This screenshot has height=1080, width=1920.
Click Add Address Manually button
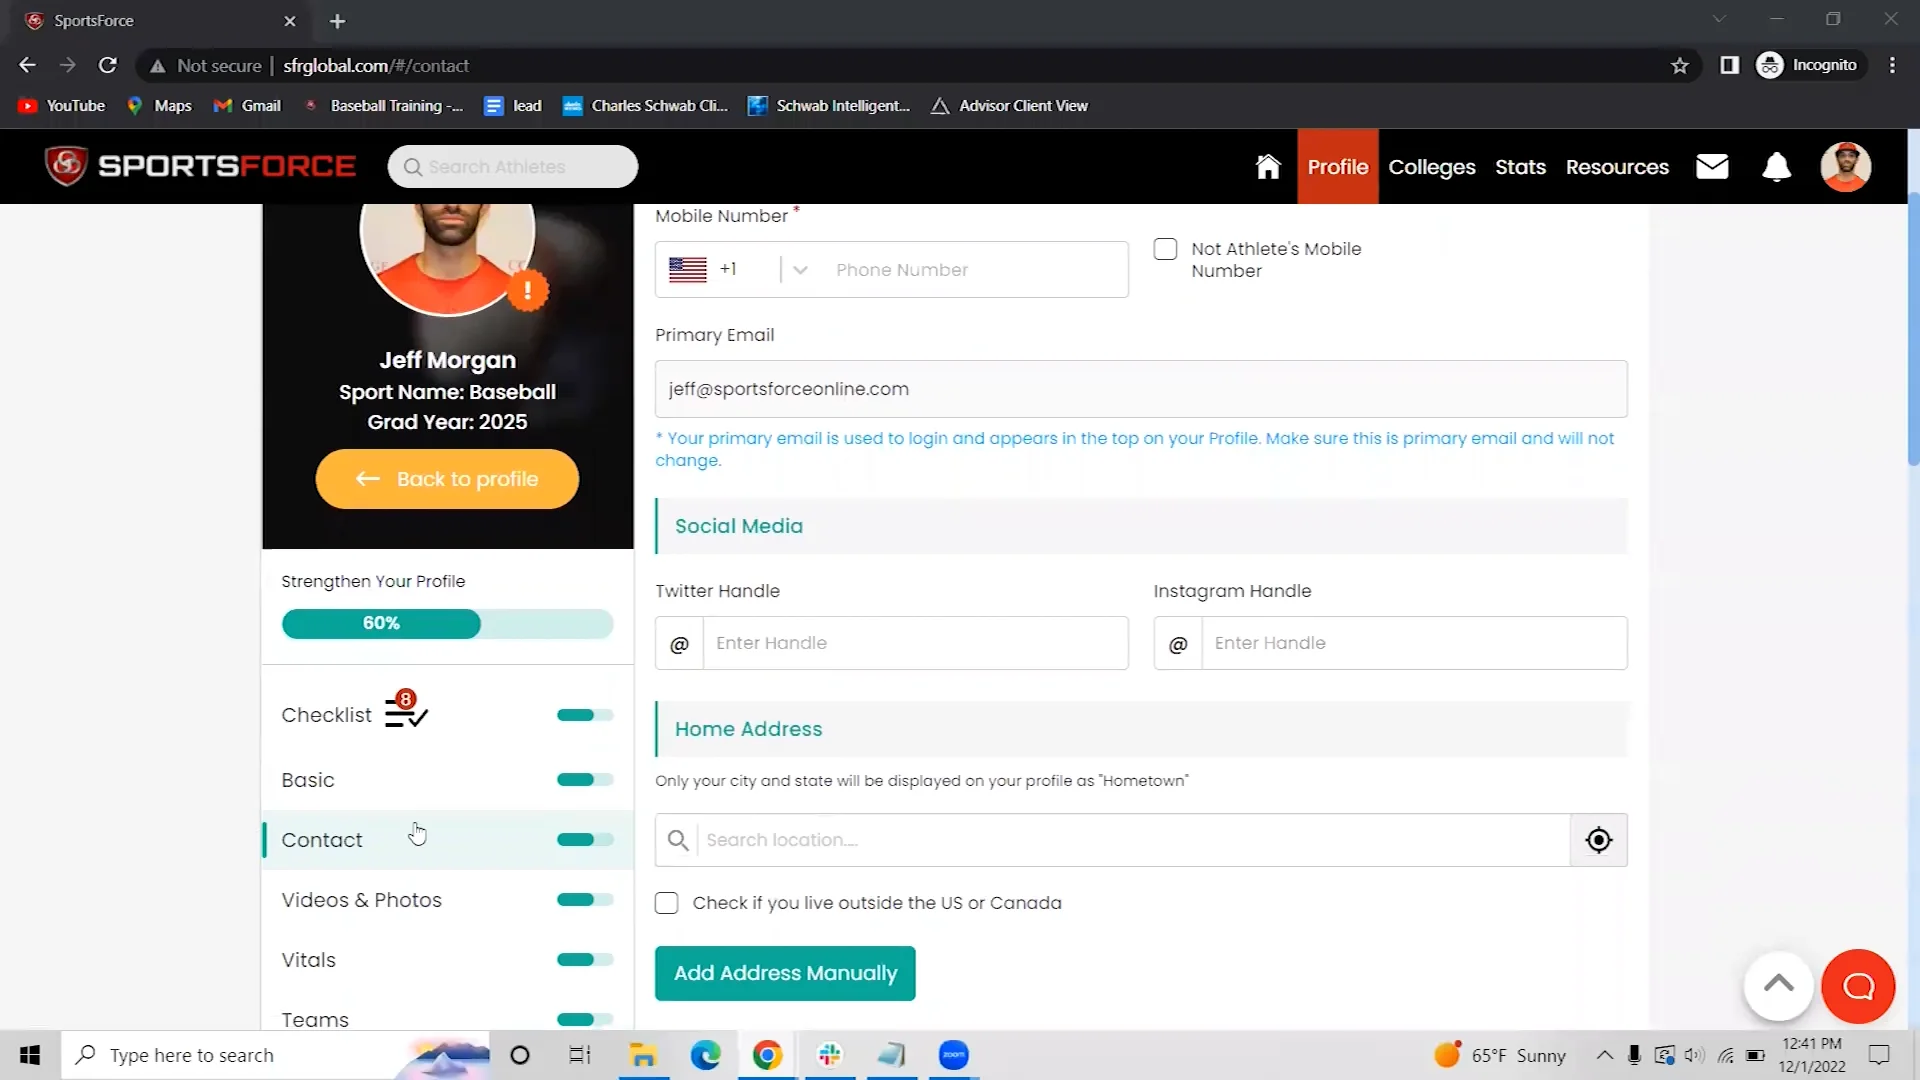785,973
